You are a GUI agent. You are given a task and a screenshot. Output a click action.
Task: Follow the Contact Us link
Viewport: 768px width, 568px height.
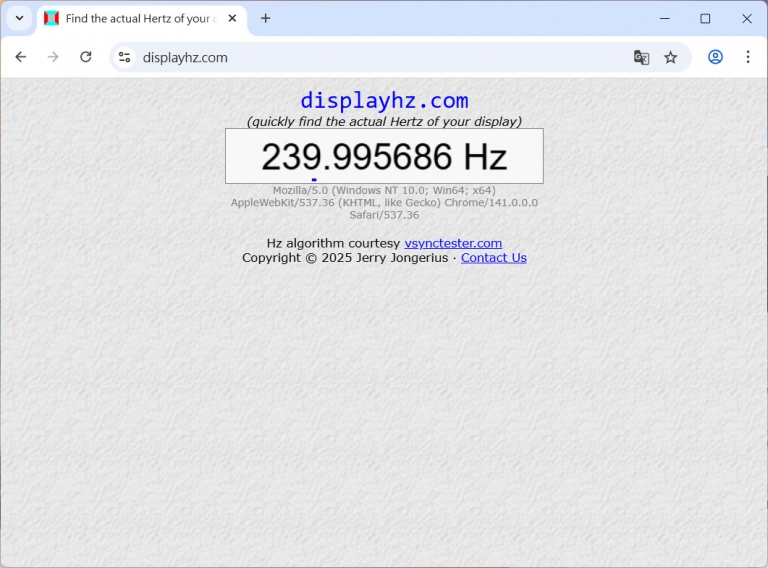coord(493,258)
